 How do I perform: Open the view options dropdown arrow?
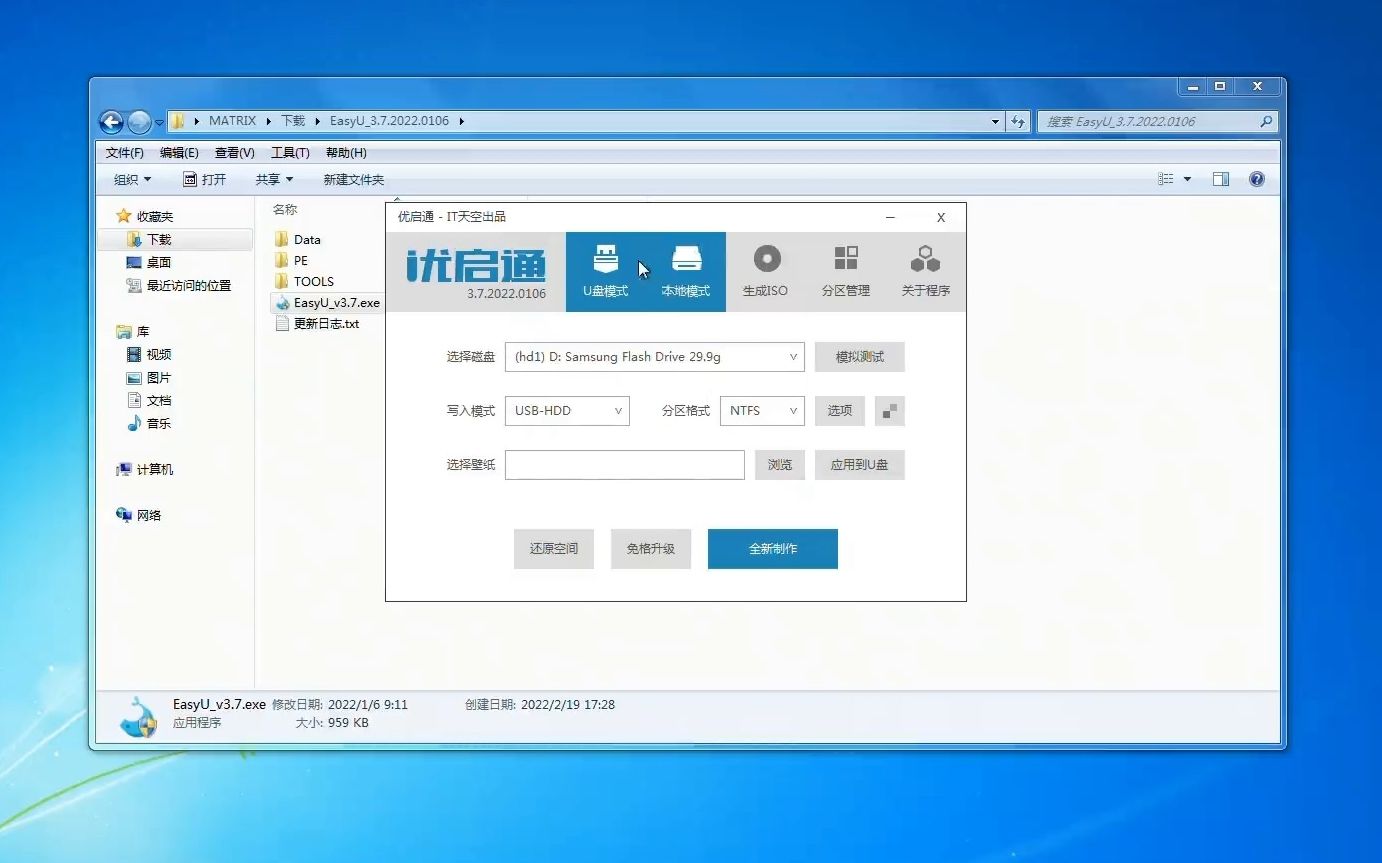coord(1187,179)
